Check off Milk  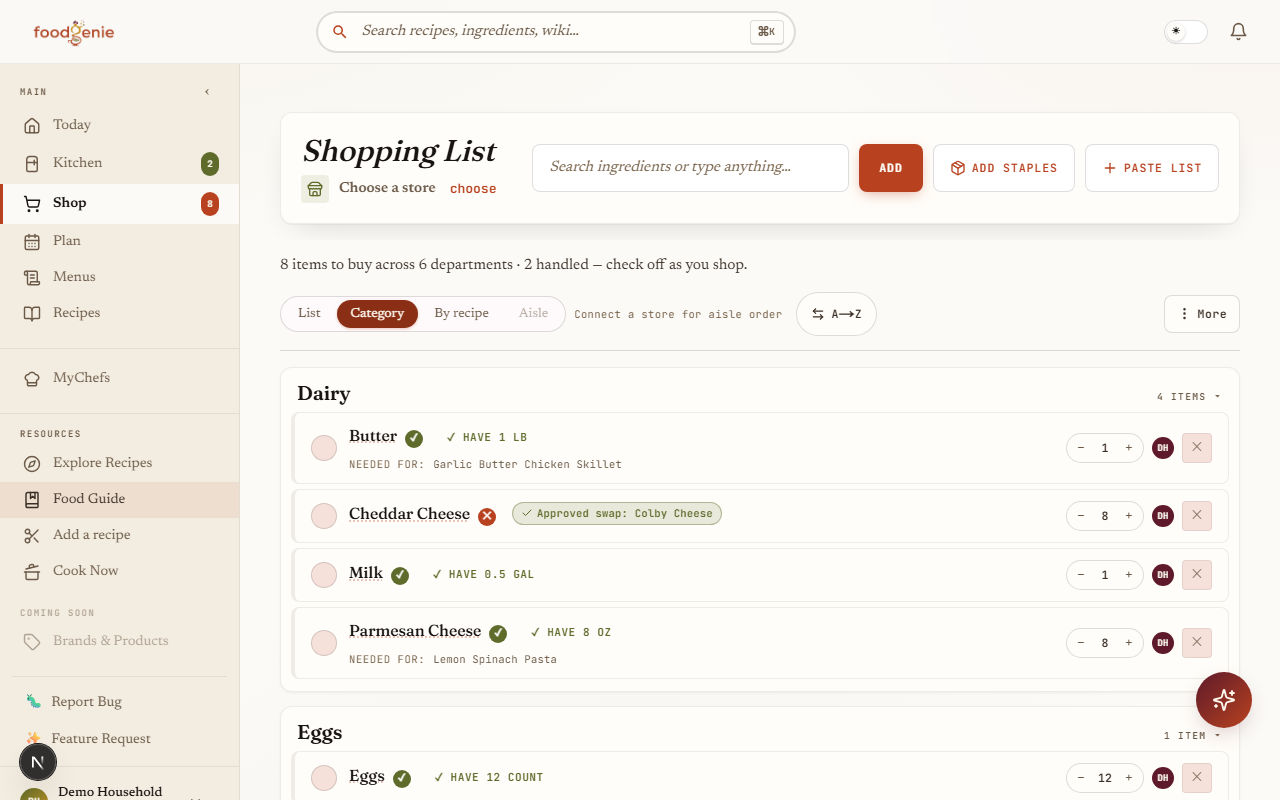(x=324, y=575)
